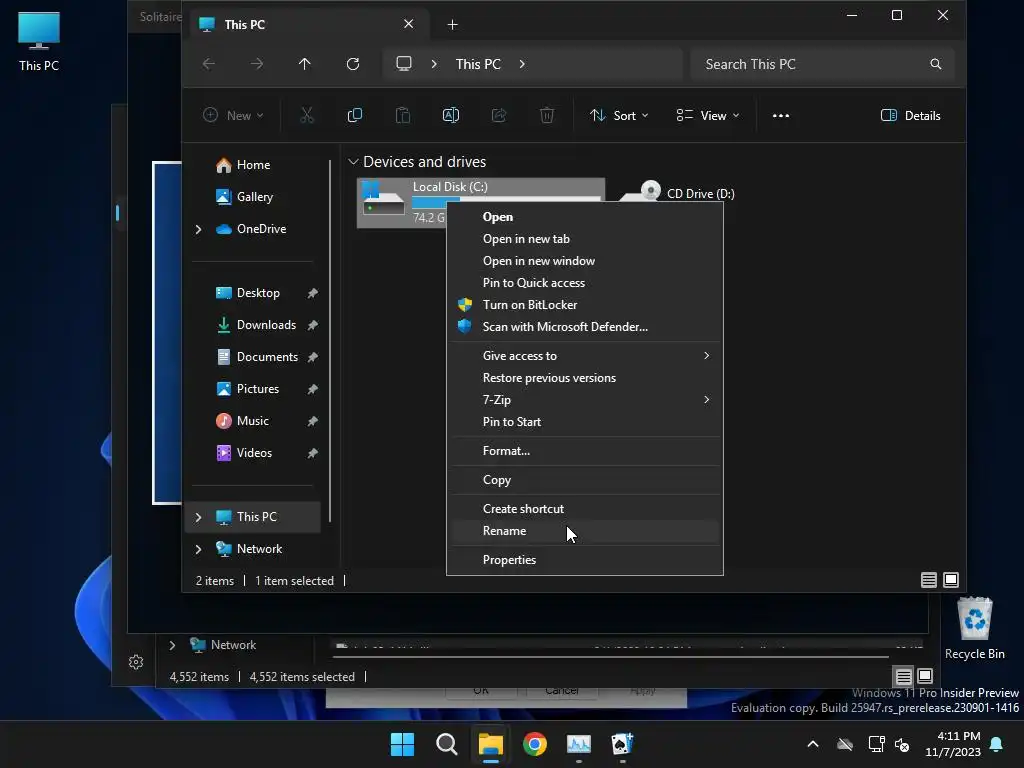Choose Open in new window
Image resolution: width=1024 pixels, height=768 pixels.
[x=584, y=261]
